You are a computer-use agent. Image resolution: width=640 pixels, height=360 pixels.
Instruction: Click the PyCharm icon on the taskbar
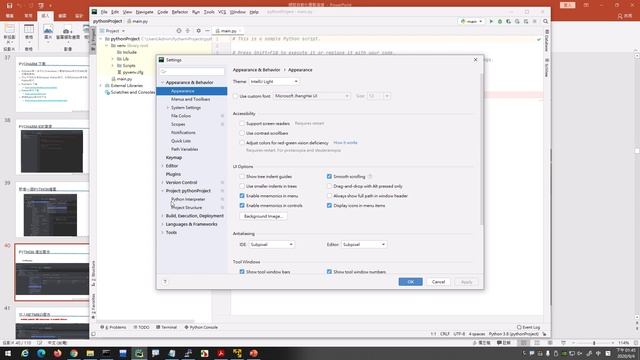139,353
